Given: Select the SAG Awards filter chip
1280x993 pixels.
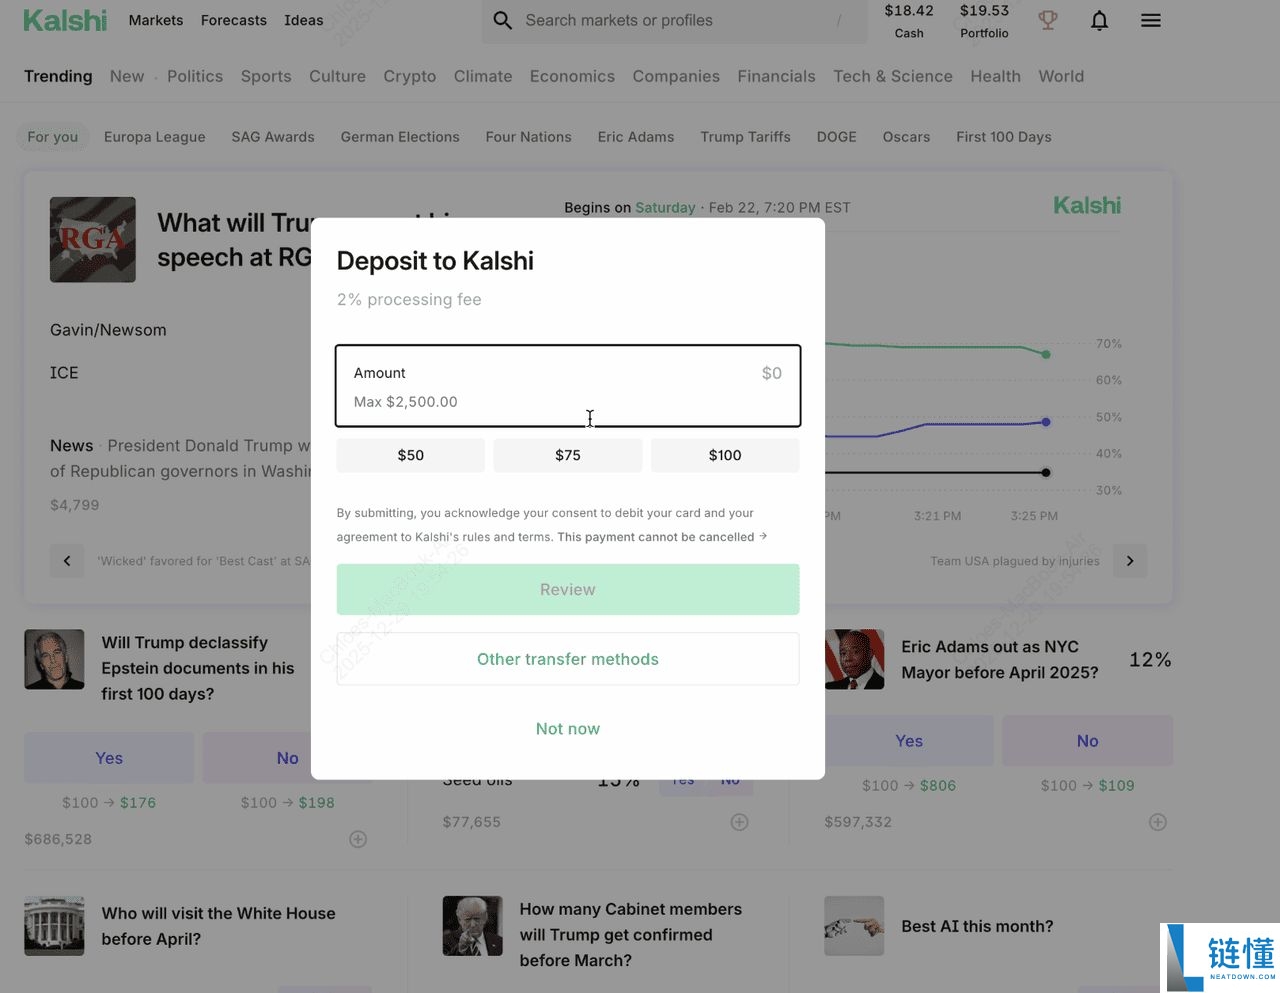Looking at the screenshot, I should click(x=273, y=137).
